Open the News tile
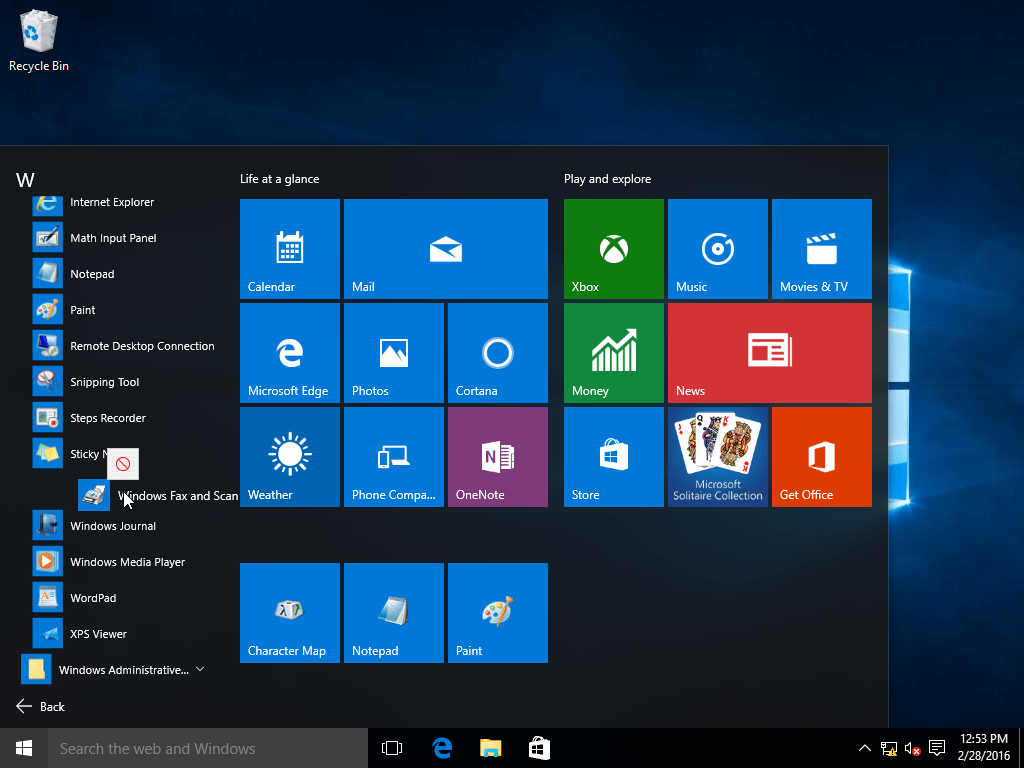Screen dimensions: 1024x768 point(769,353)
